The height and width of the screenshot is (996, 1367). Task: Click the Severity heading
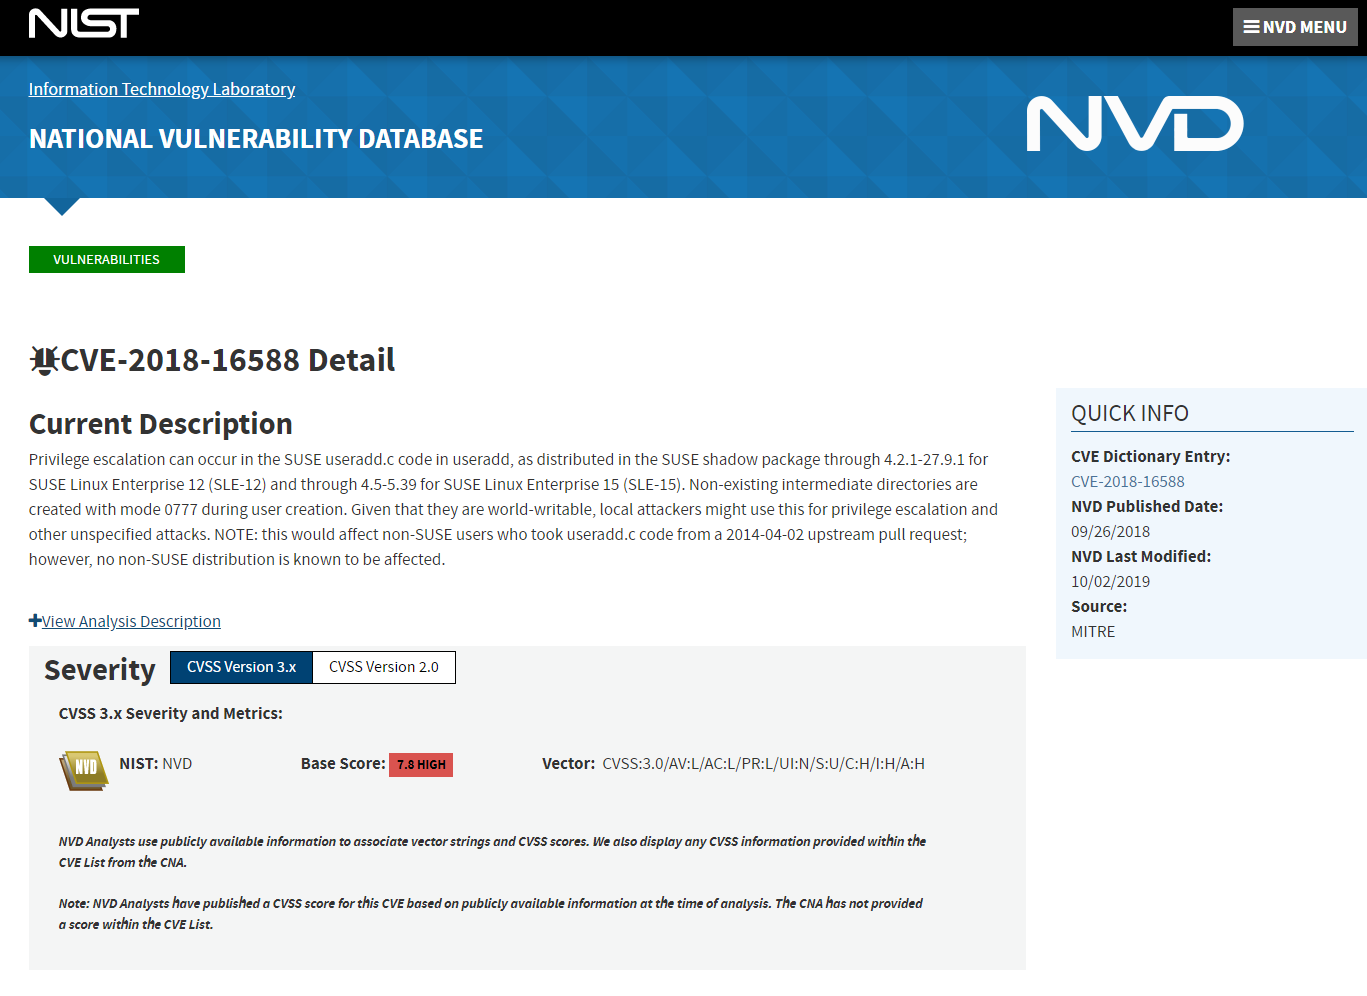pos(100,670)
